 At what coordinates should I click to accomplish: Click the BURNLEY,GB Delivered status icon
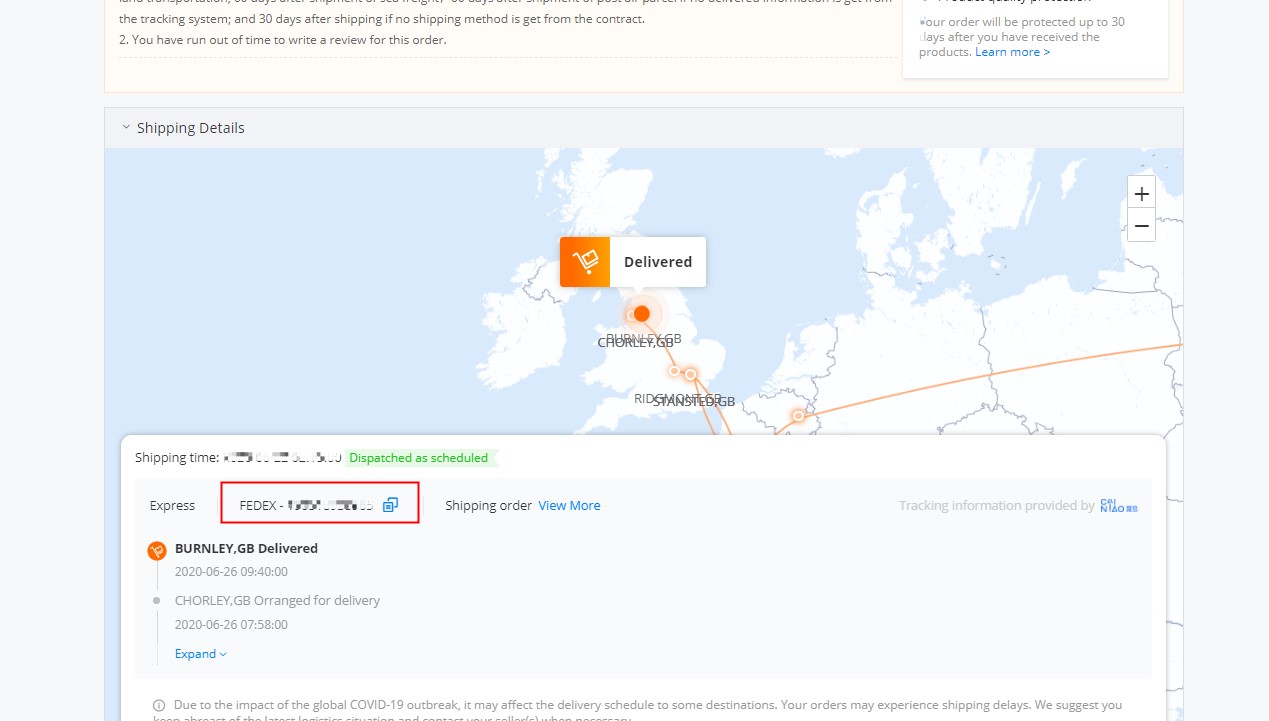pyautogui.click(x=156, y=550)
